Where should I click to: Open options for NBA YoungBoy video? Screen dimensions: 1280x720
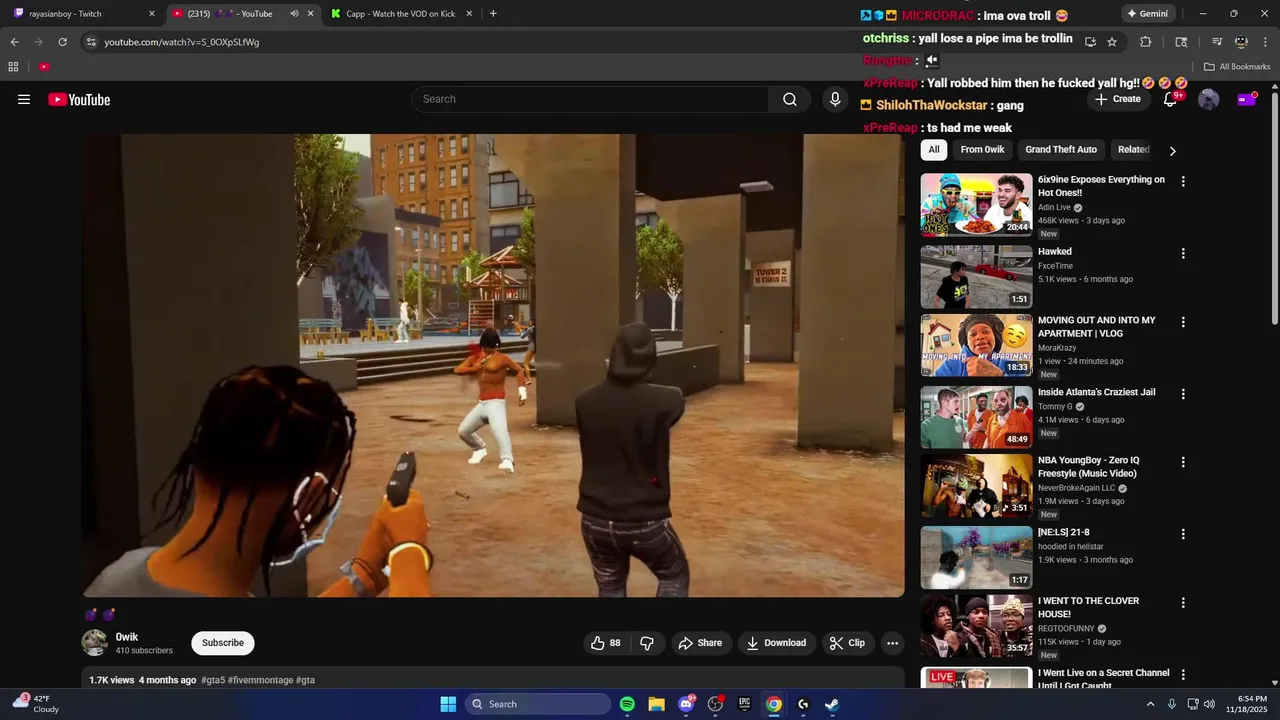[1183, 462]
